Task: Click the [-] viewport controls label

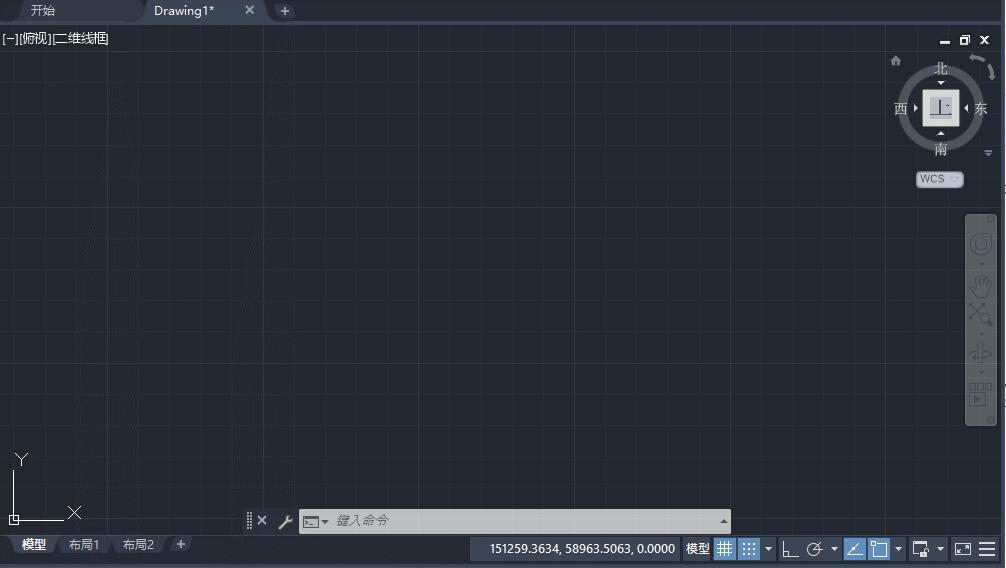Action: 10,39
